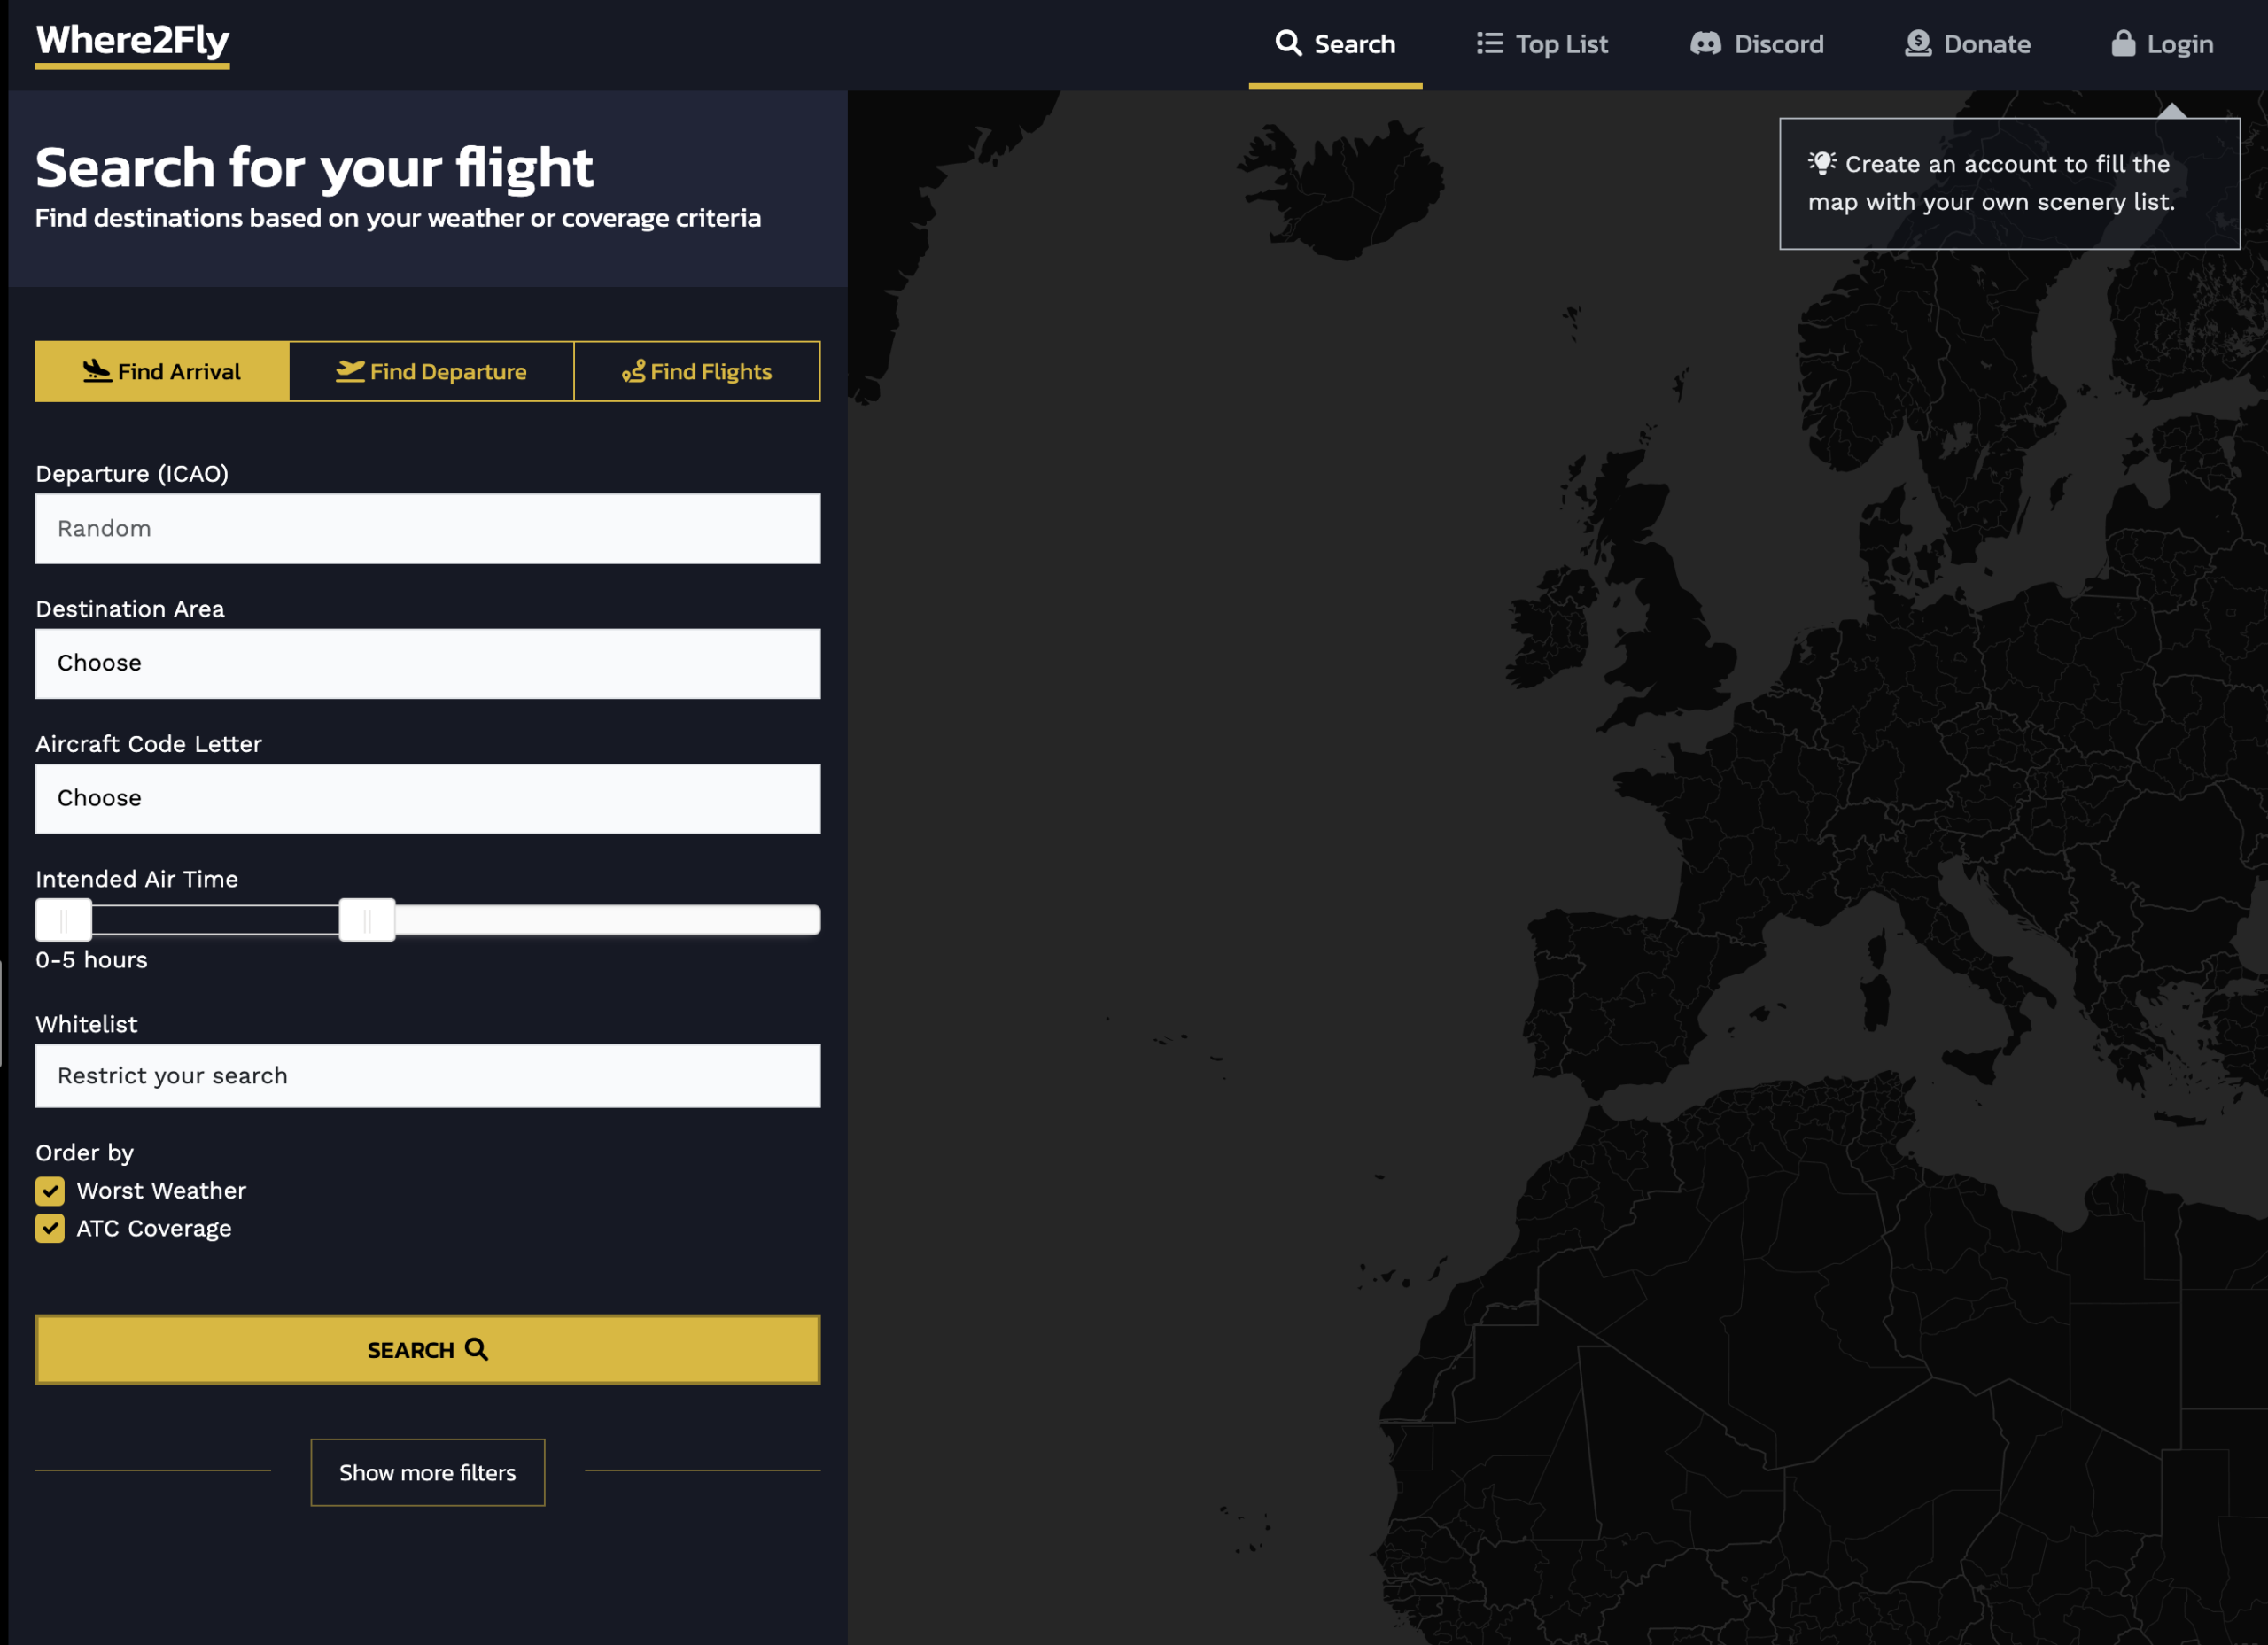
Task: Uncheck the ATC Coverage checkbox
Action: pyautogui.click(x=50, y=1228)
